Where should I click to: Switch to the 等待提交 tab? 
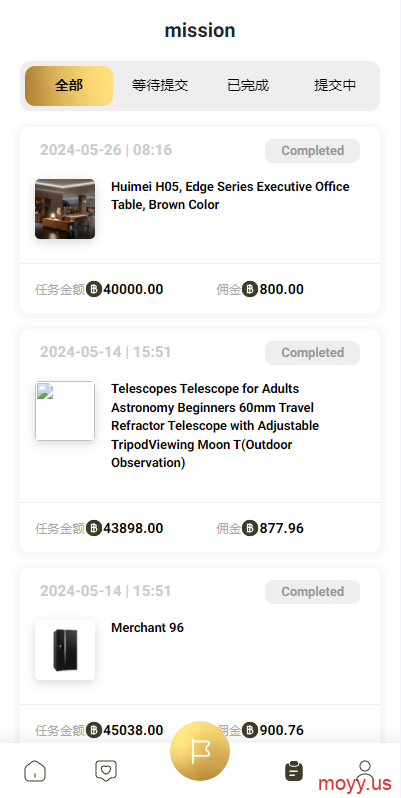point(160,86)
